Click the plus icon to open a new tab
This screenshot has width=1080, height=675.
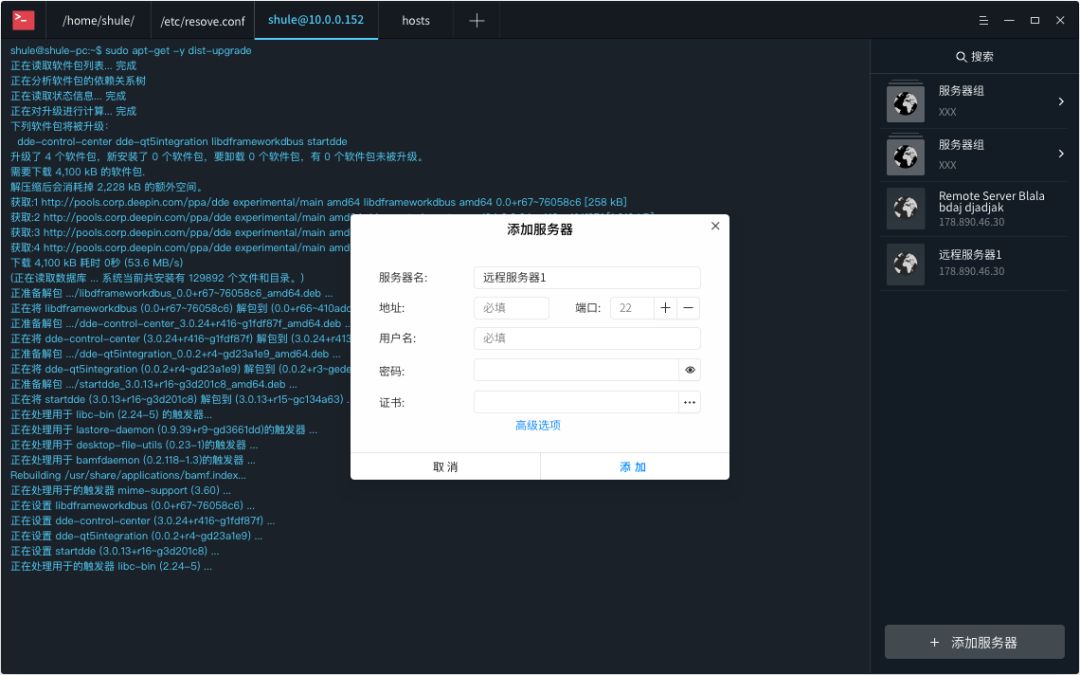click(x=477, y=20)
